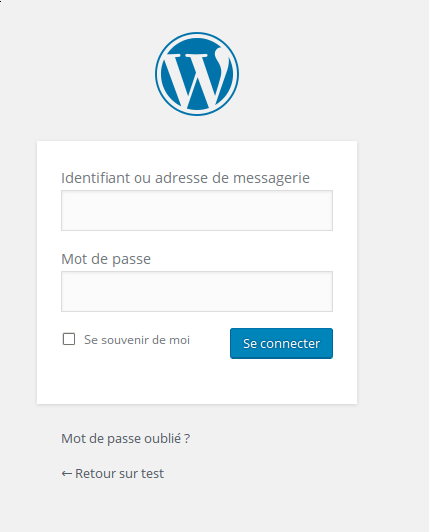The height and width of the screenshot is (532, 429).
Task: Go back to the site named test
Action: point(113,474)
